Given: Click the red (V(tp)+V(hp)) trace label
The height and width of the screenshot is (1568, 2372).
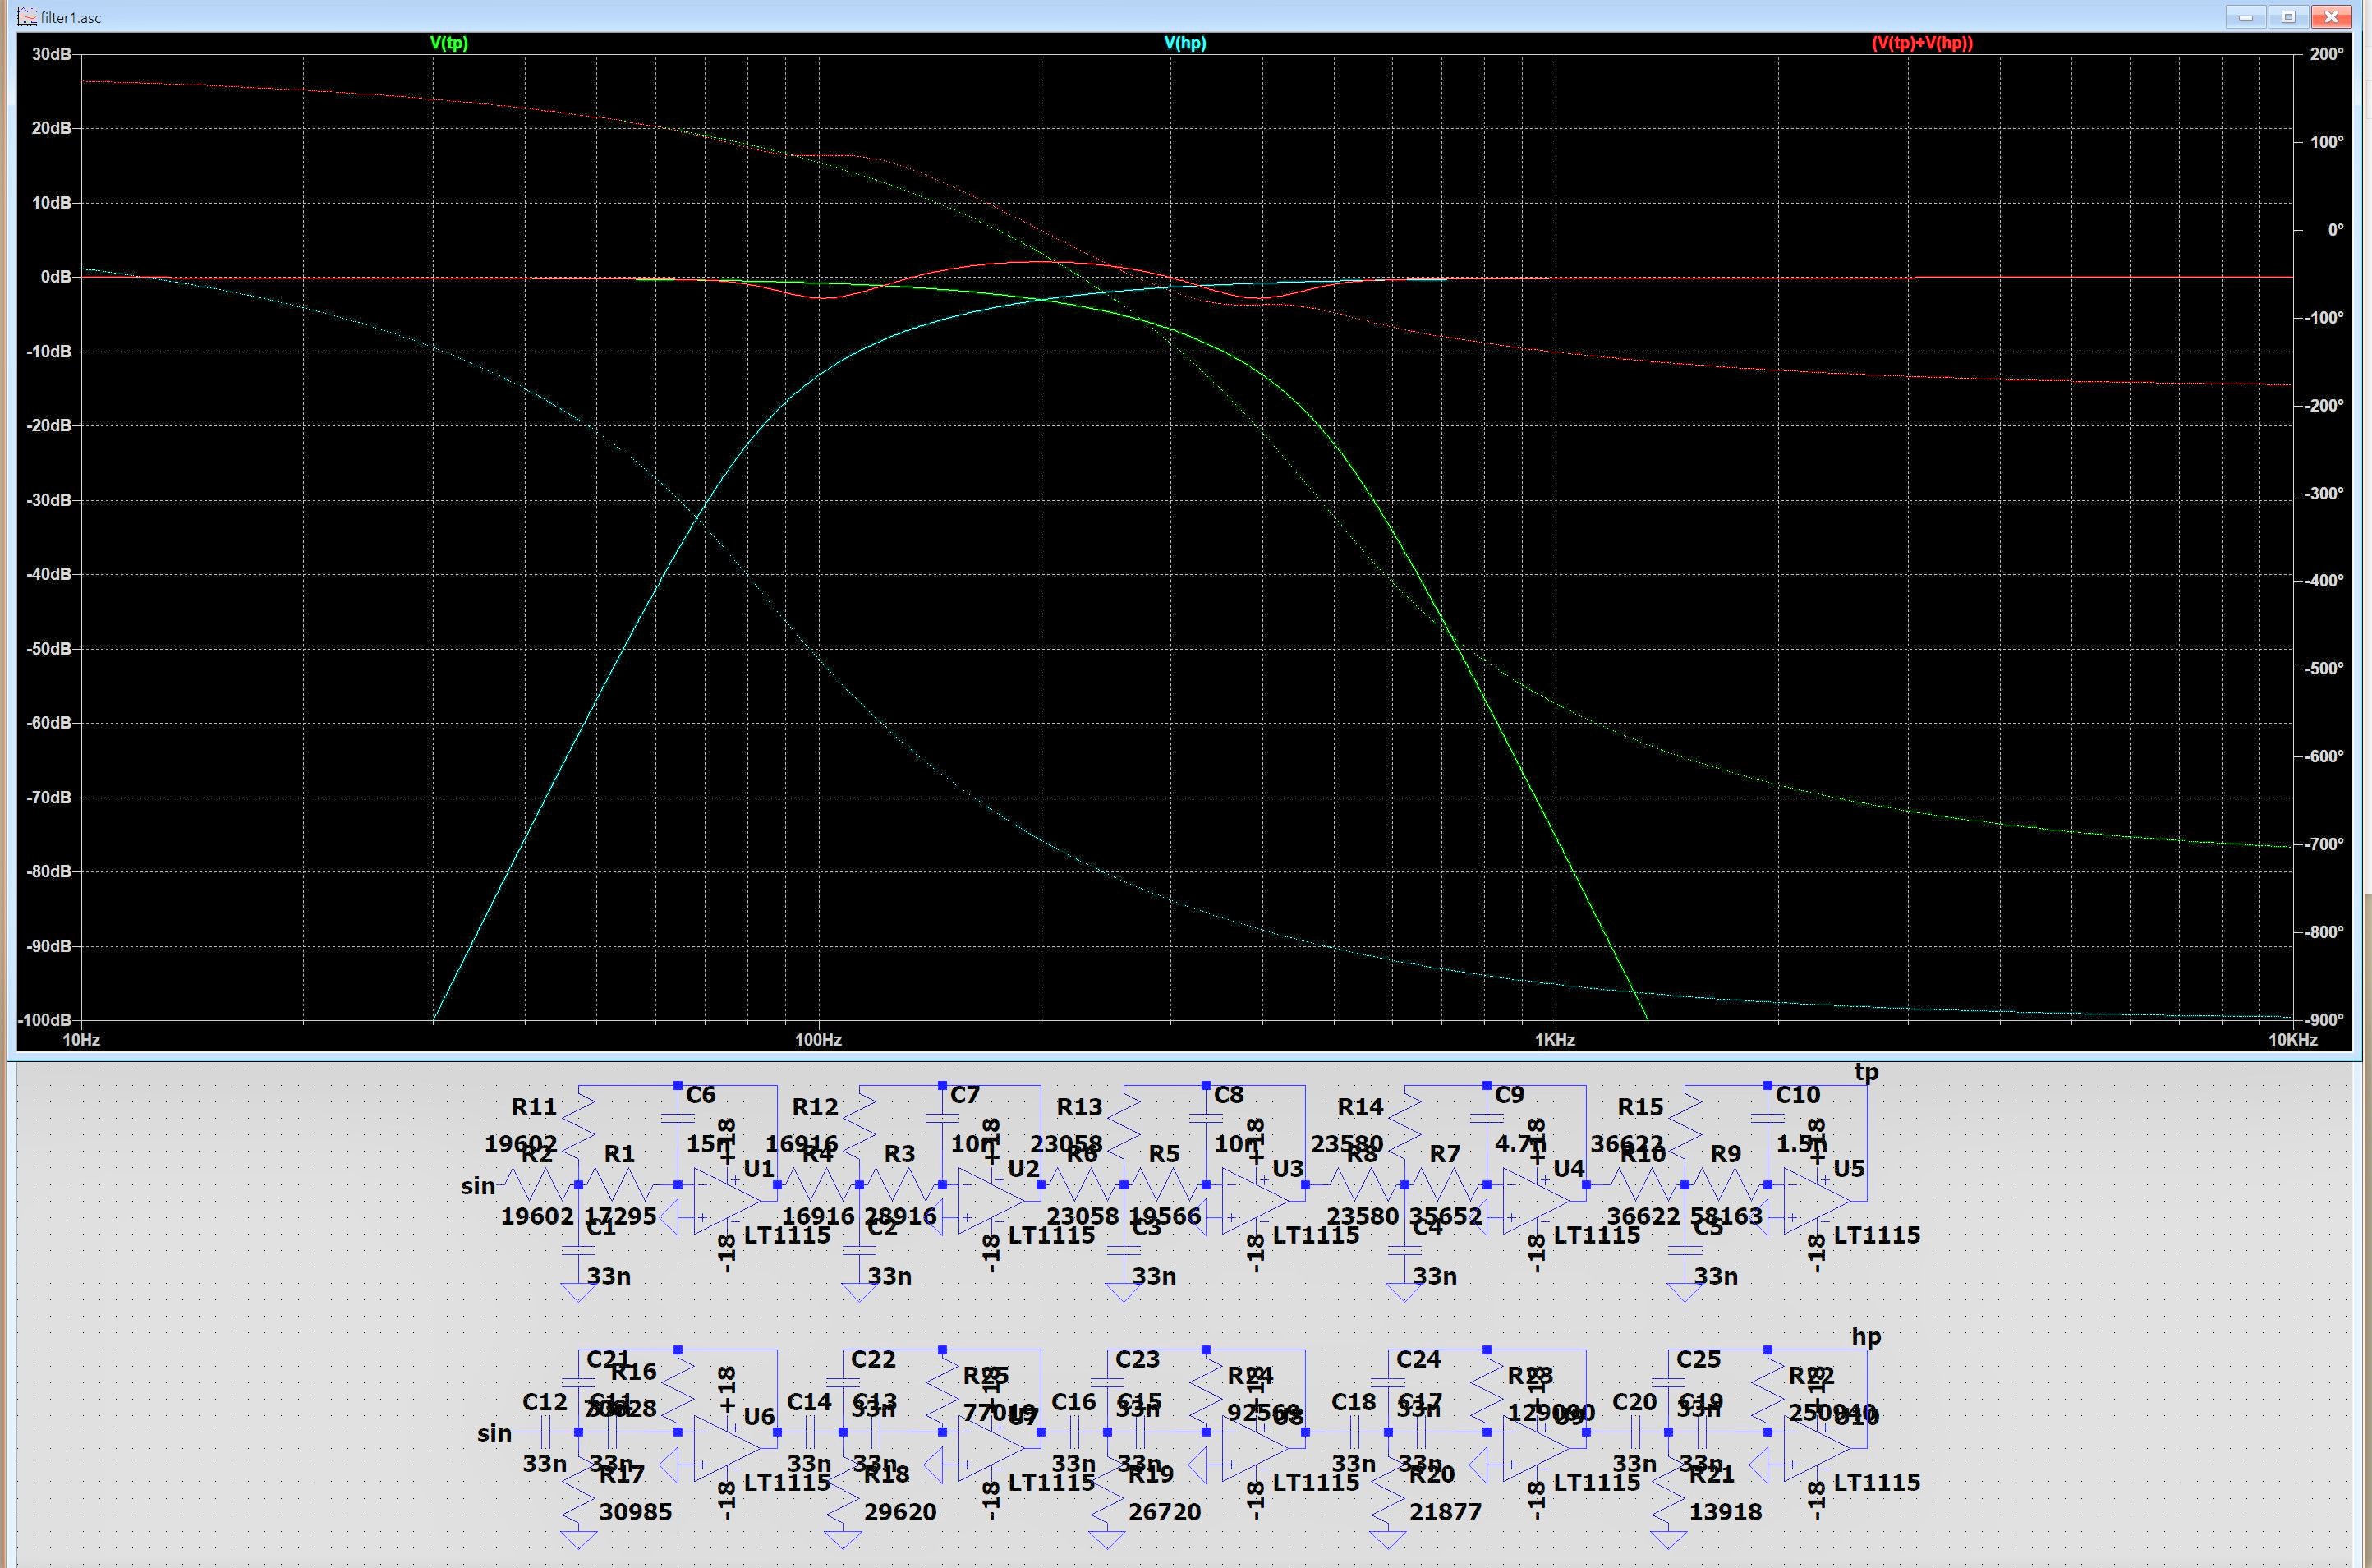Looking at the screenshot, I should click(x=1922, y=43).
